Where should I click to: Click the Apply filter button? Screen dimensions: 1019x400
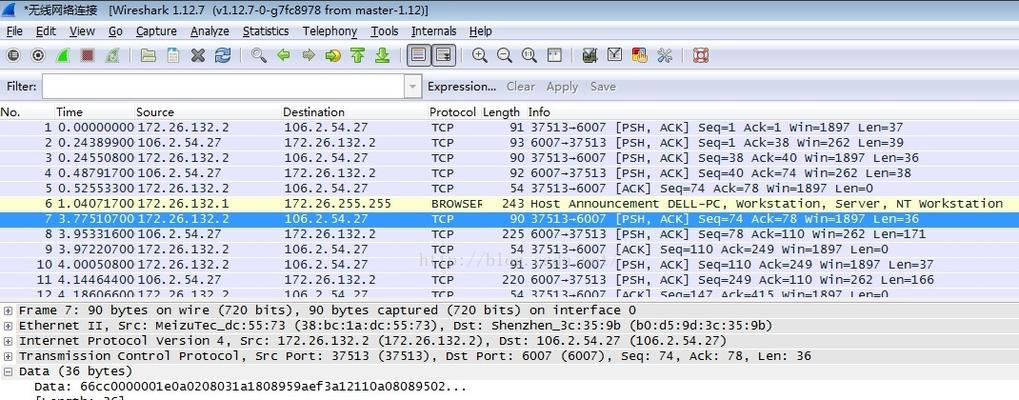(x=562, y=86)
